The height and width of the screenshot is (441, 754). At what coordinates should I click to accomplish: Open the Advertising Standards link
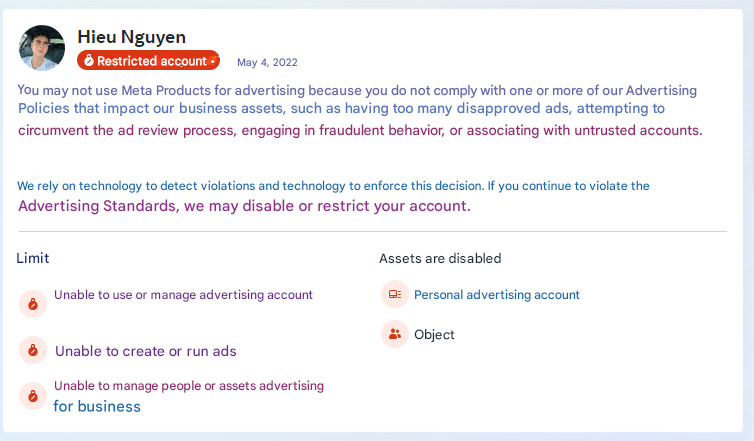pos(97,206)
